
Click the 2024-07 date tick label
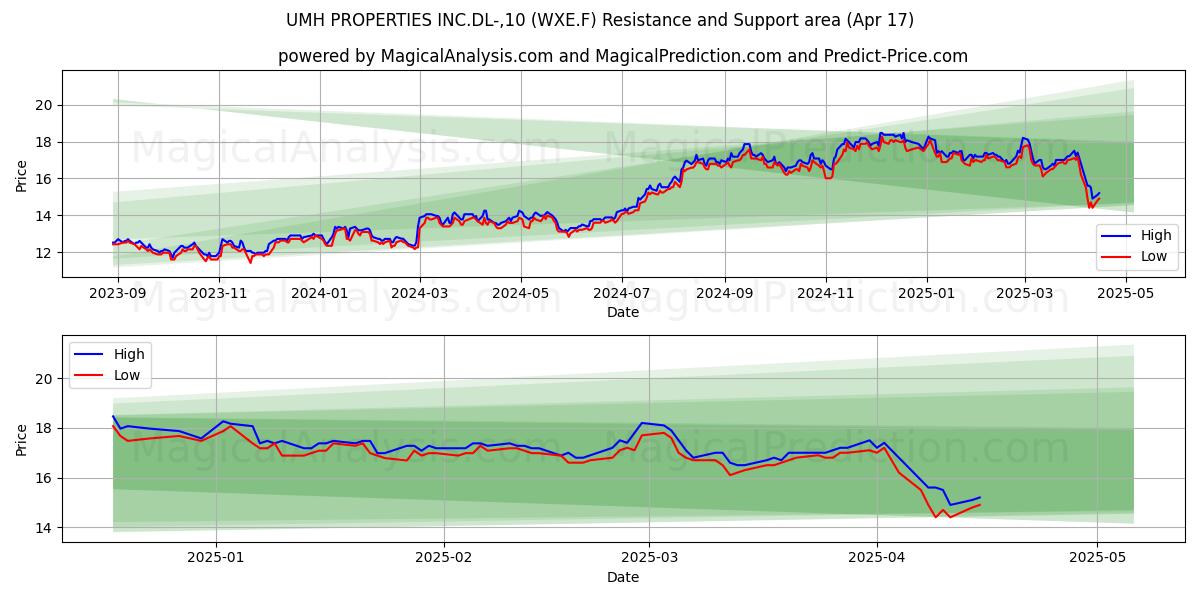point(622,294)
